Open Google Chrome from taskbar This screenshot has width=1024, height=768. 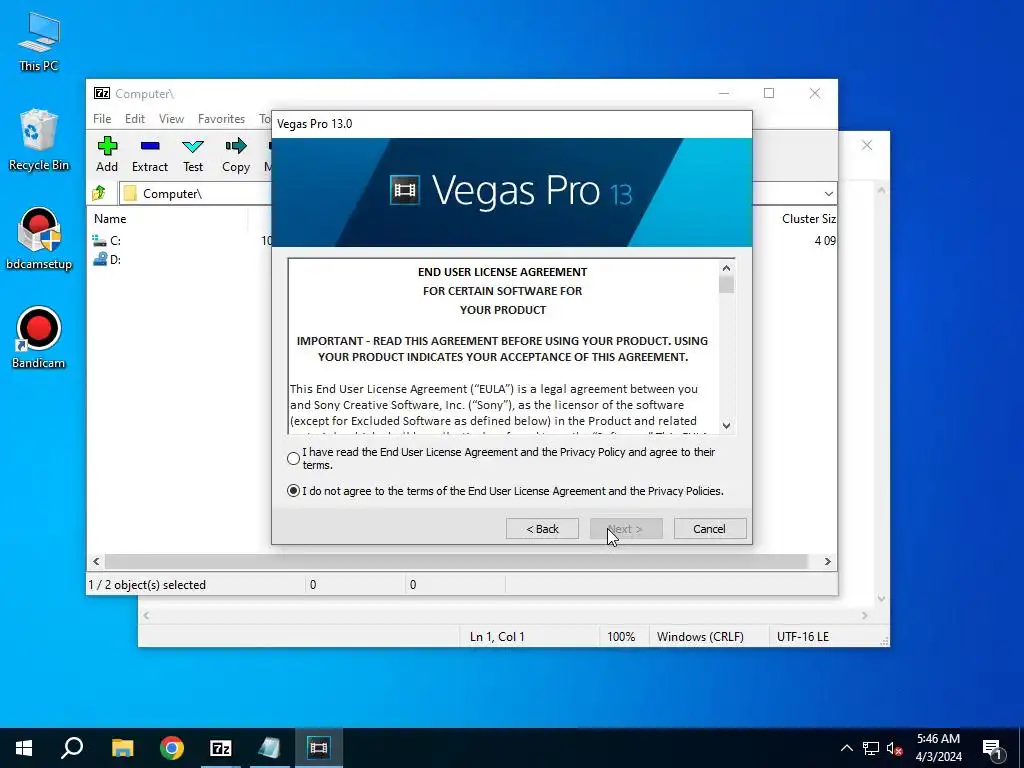(172, 748)
